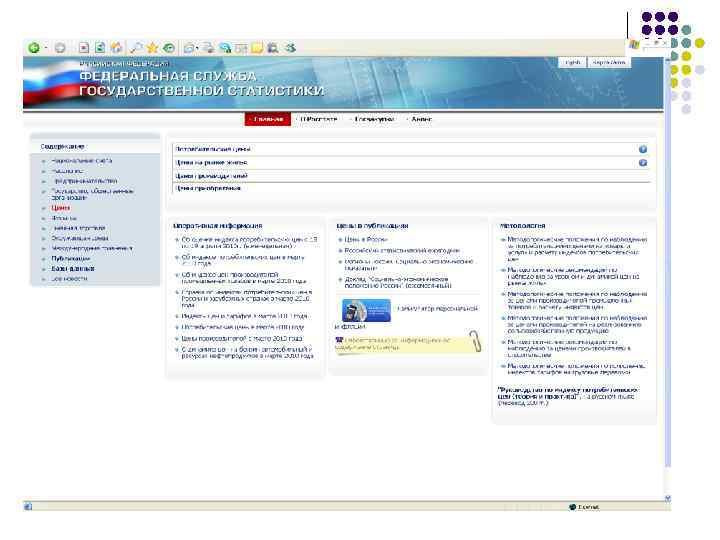Click the Research toolbar icon

click(x=273, y=48)
